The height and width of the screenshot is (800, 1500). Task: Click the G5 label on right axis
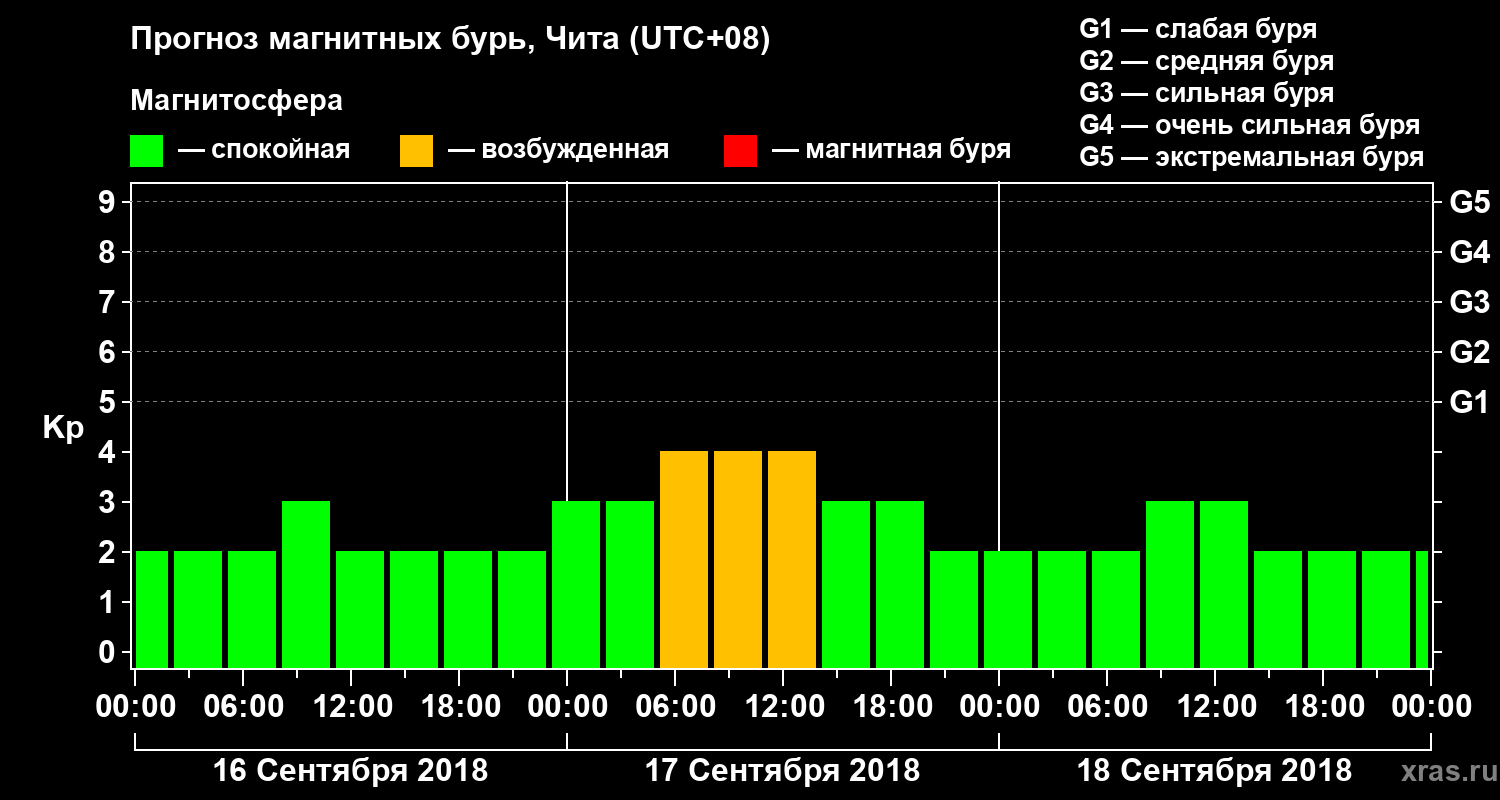coord(1469,202)
